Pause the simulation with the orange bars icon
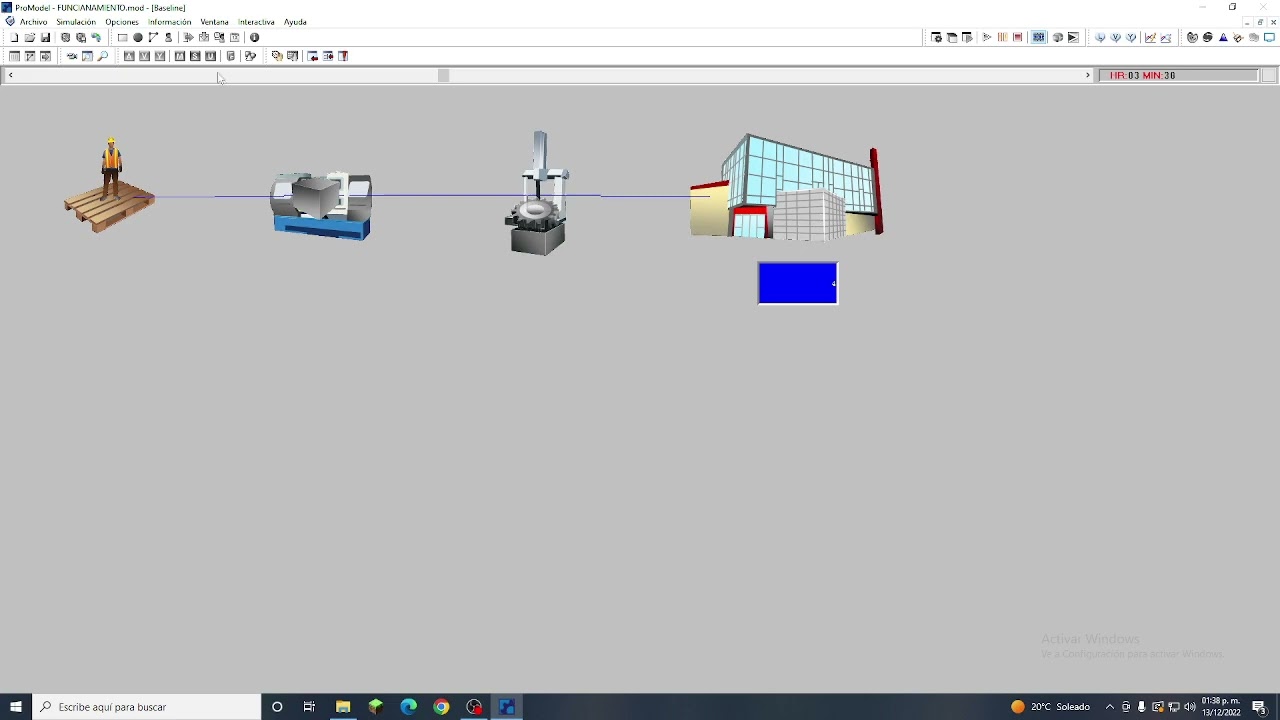 (x=1002, y=38)
